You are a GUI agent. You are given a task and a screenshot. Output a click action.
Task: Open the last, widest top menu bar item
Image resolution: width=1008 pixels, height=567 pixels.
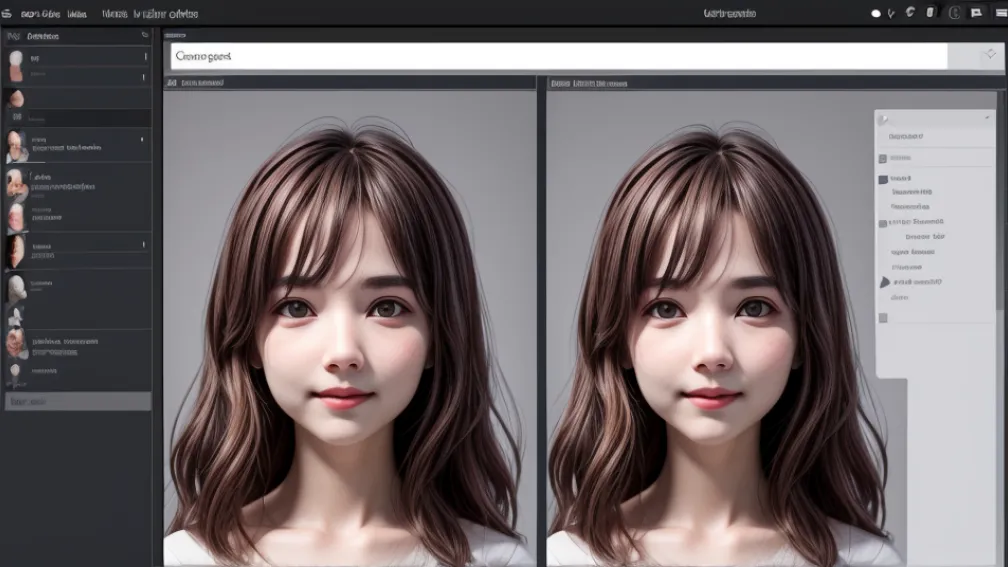[166, 14]
